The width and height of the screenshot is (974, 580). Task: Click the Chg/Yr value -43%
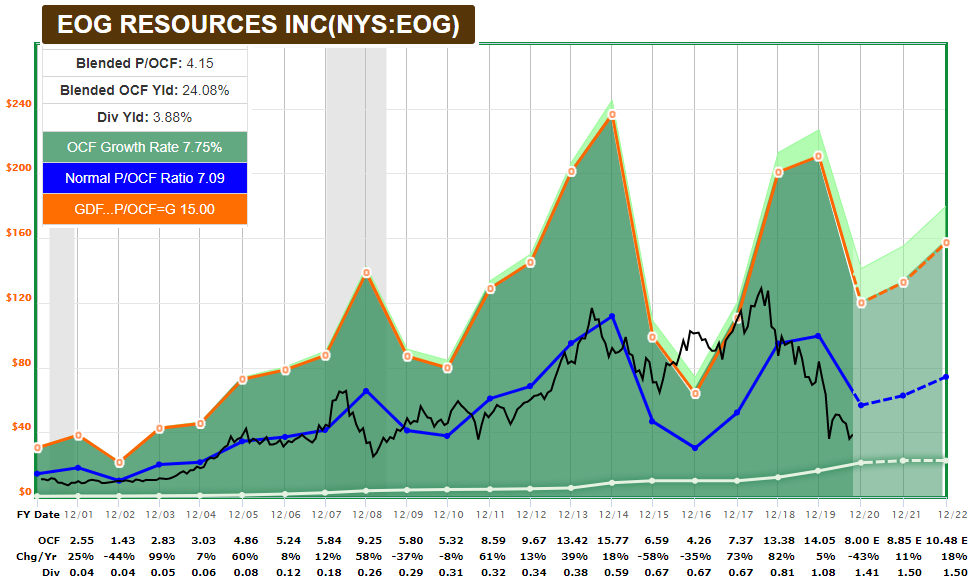(863, 556)
